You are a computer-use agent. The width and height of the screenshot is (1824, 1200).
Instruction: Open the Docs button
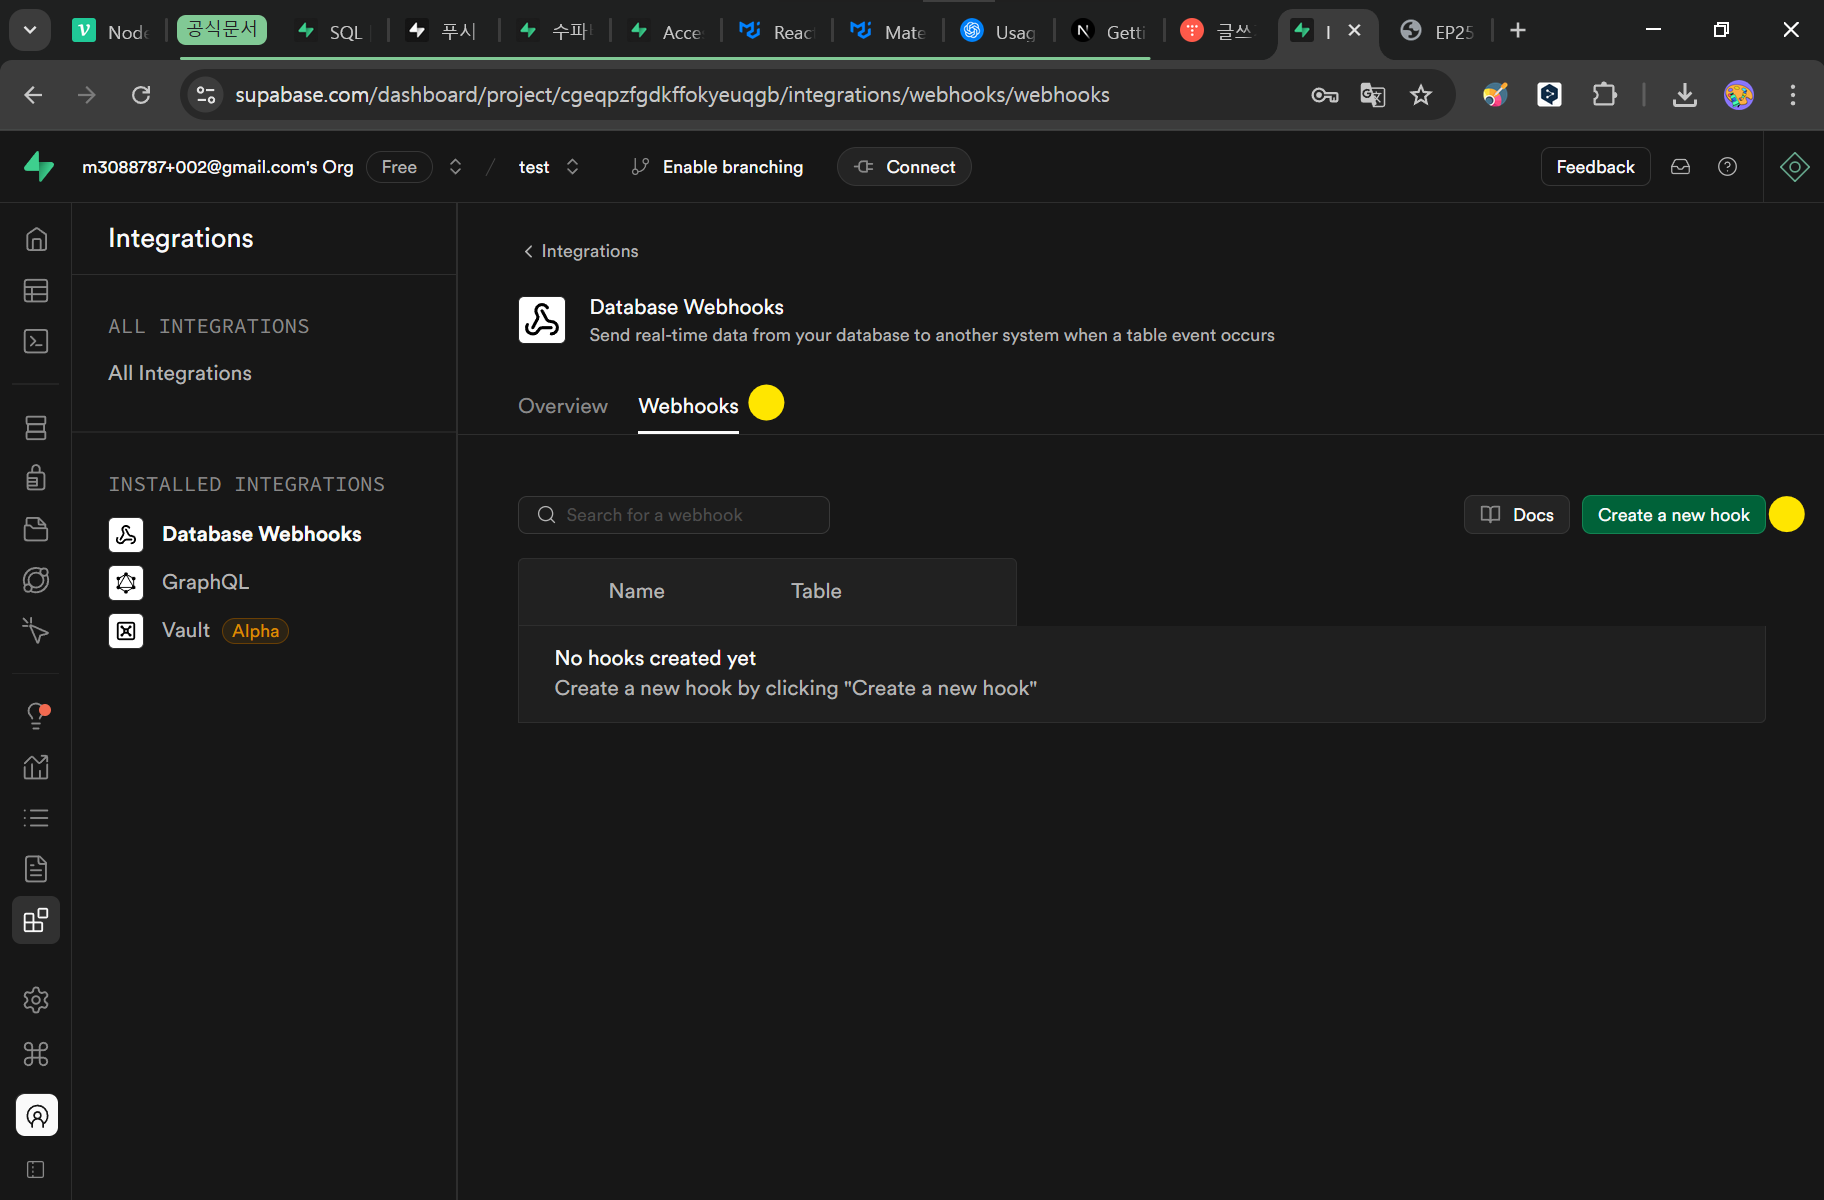[1517, 515]
